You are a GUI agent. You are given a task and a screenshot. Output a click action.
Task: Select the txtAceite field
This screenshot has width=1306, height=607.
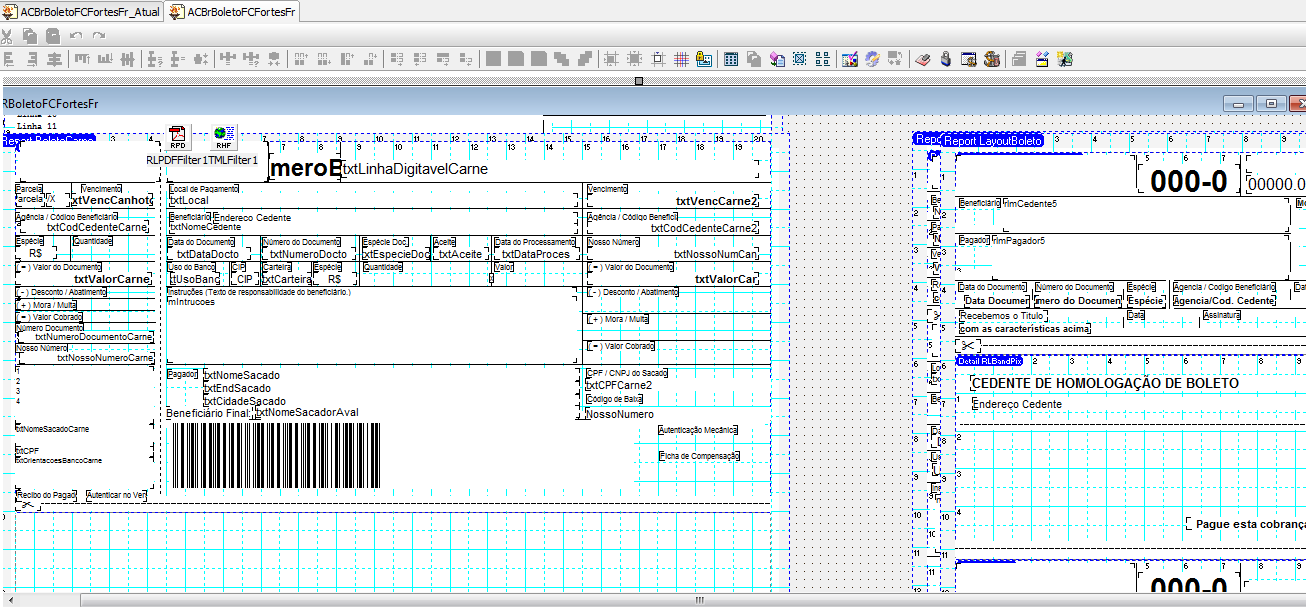pyautogui.click(x=460, y=254)
